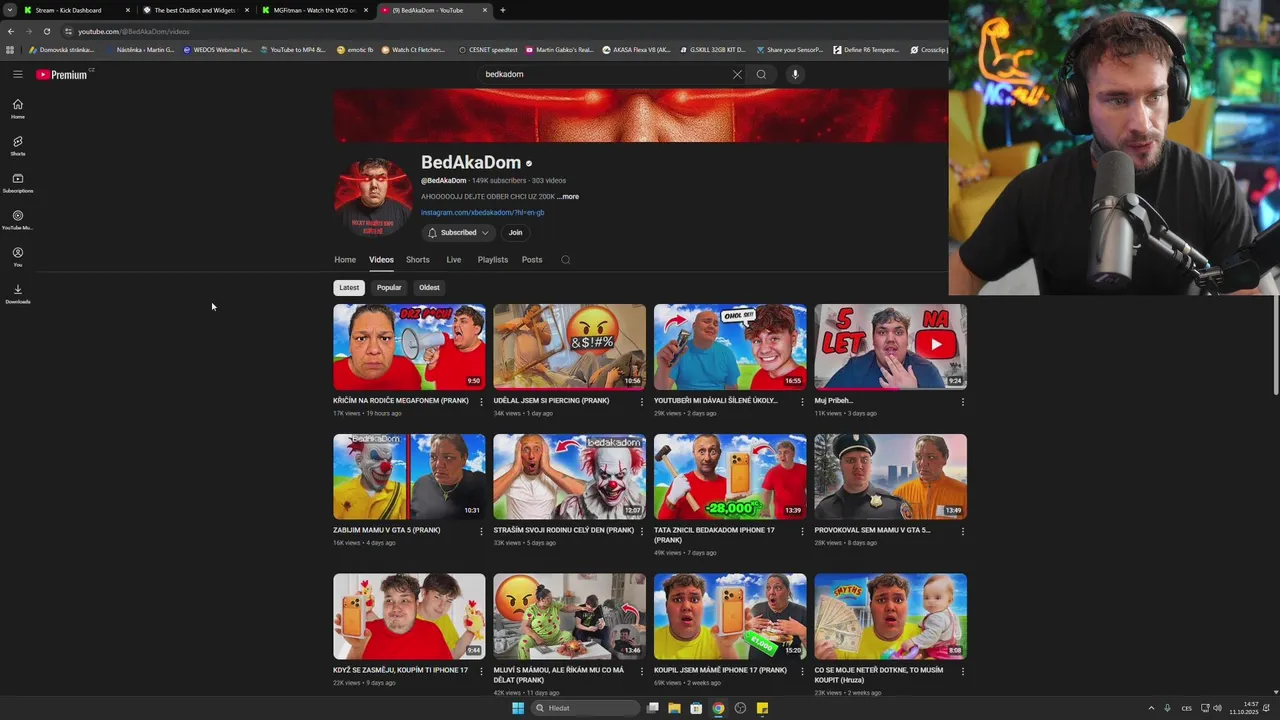1280x720 pixels.
Task: Show hidden system tray icons
Action: pos(1151,708)
